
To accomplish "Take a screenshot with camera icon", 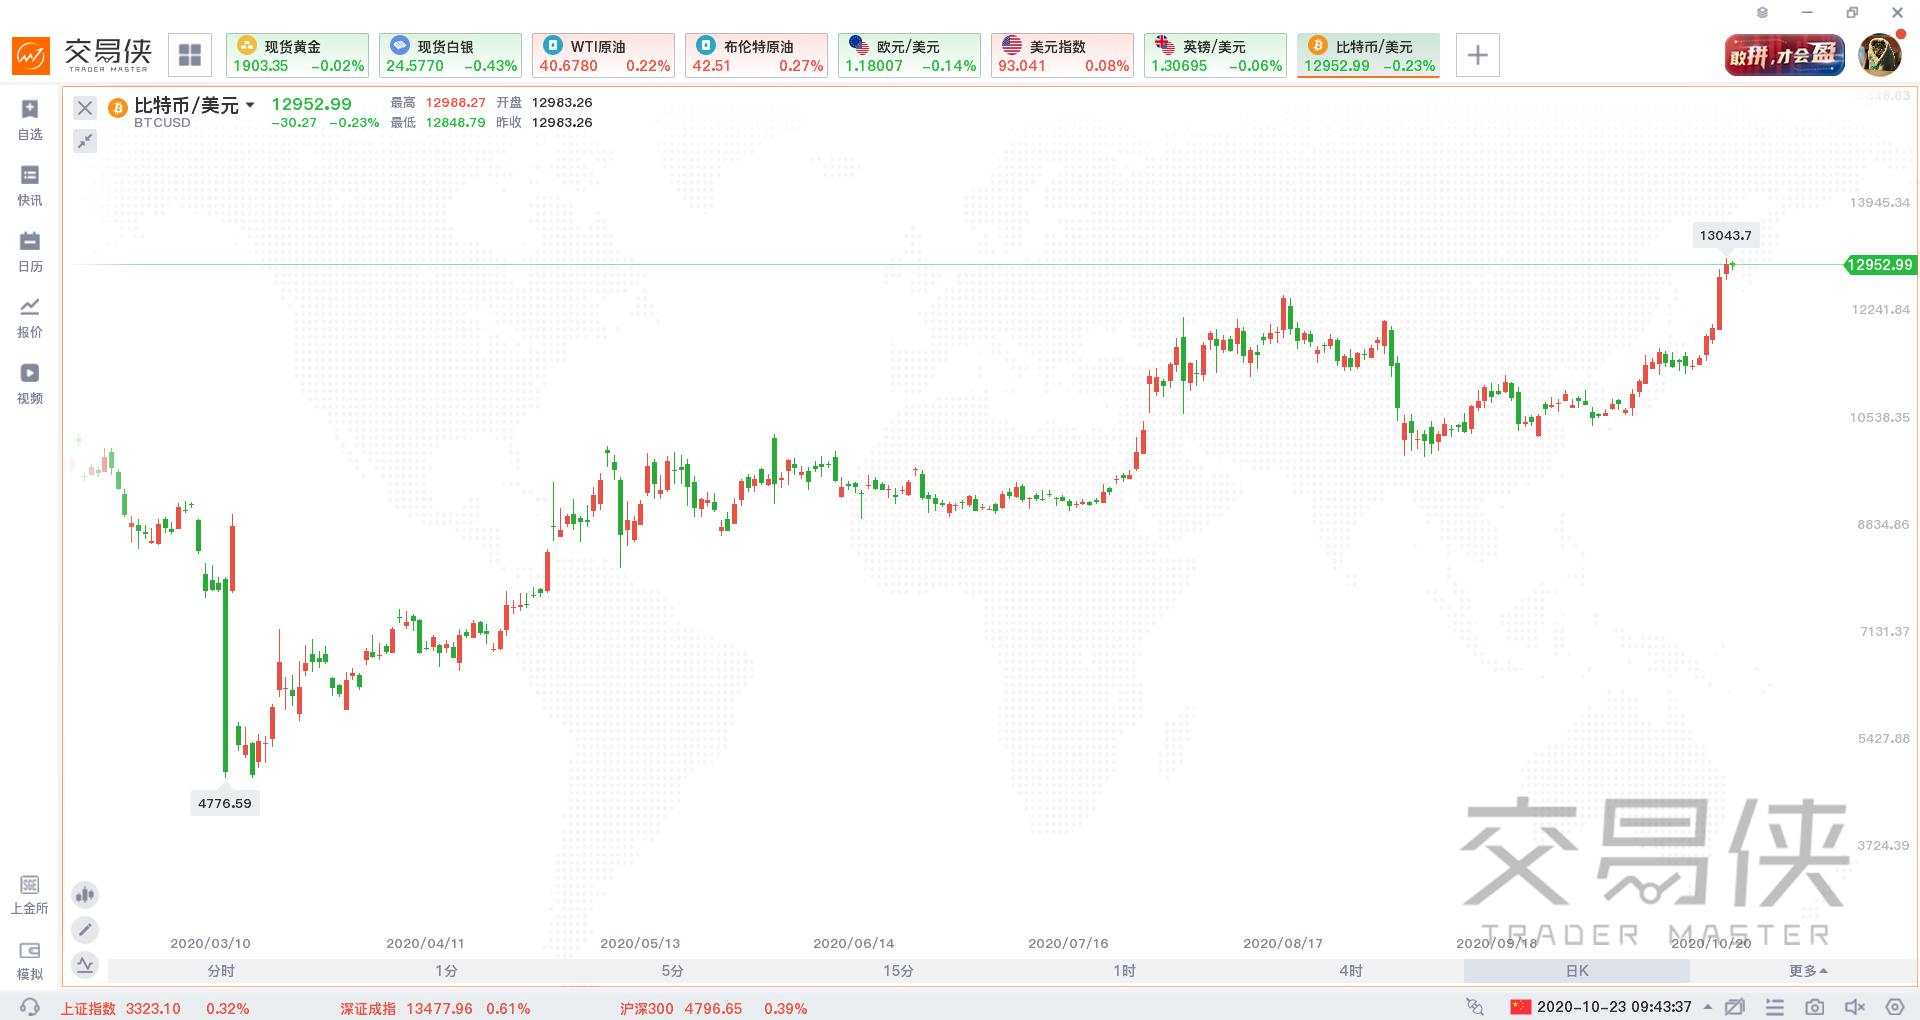I will pos(1815,1007).
